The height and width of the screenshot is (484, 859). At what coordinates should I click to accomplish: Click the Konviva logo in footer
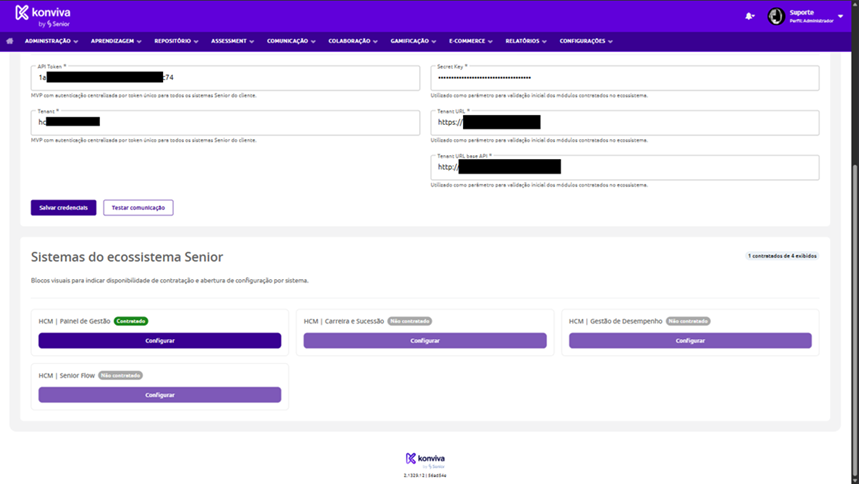[425, 460]
